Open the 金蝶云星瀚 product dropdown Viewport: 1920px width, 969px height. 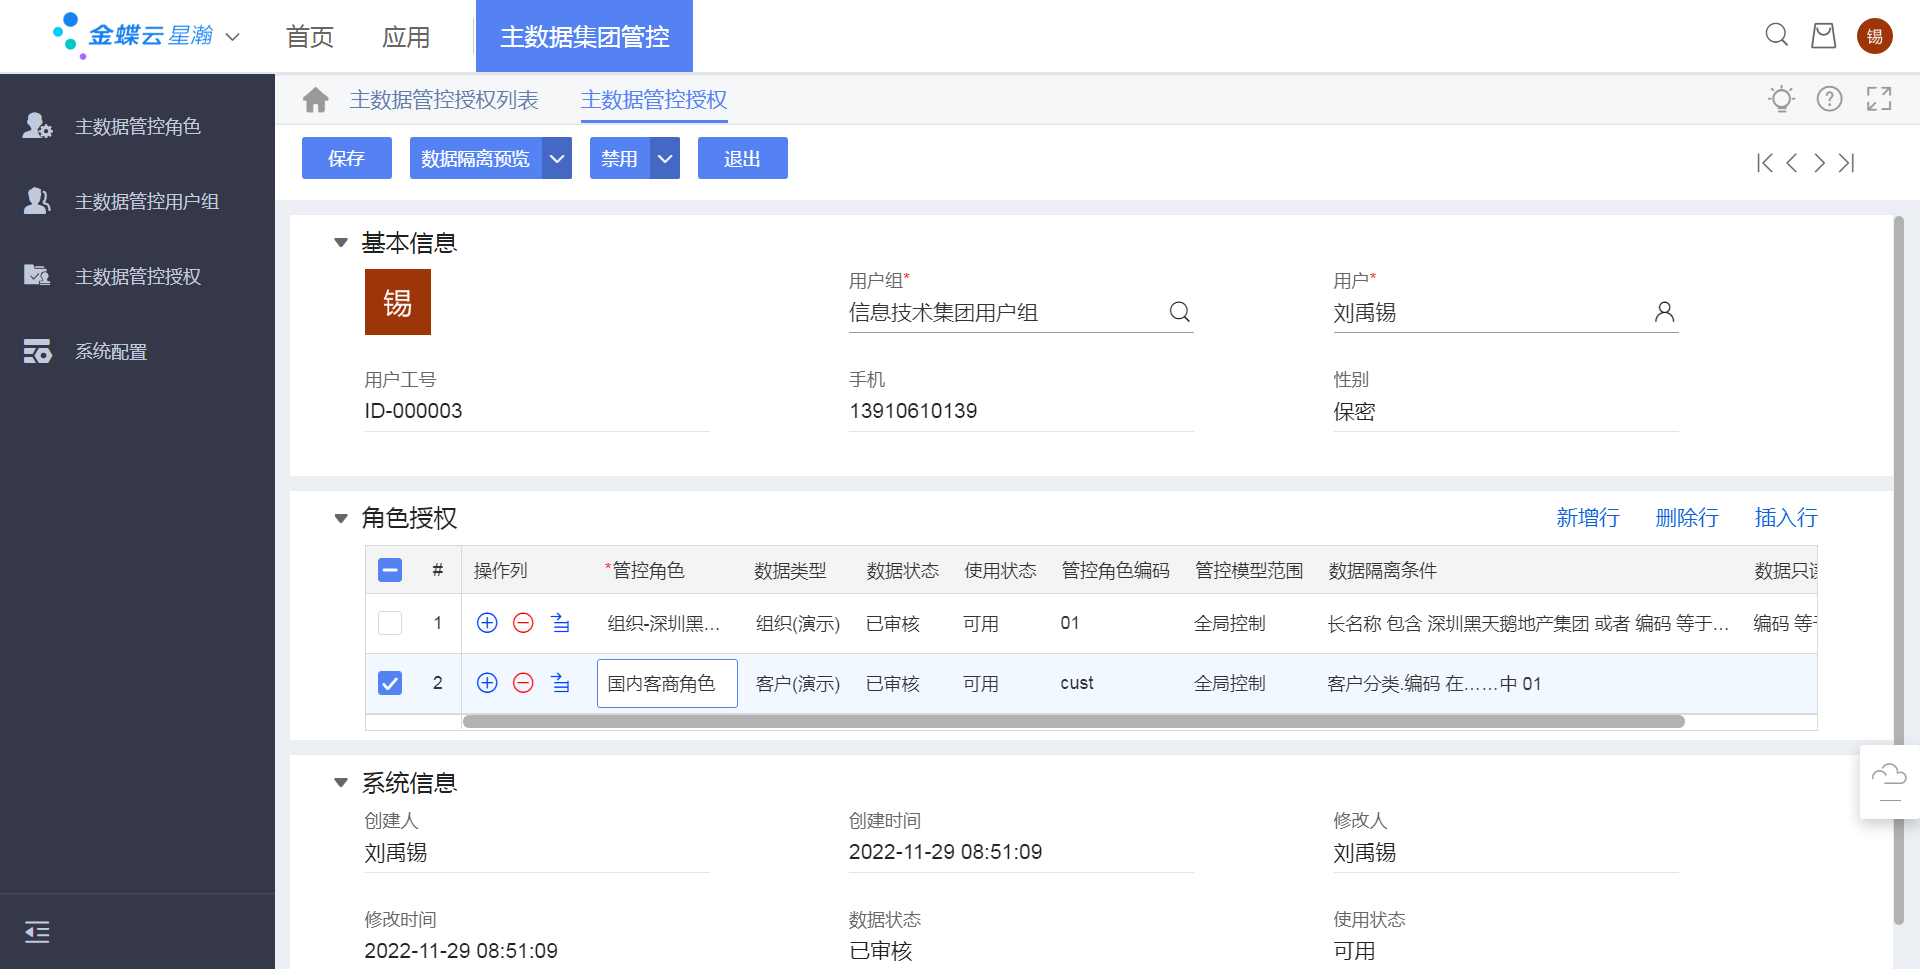pos(233,37)
